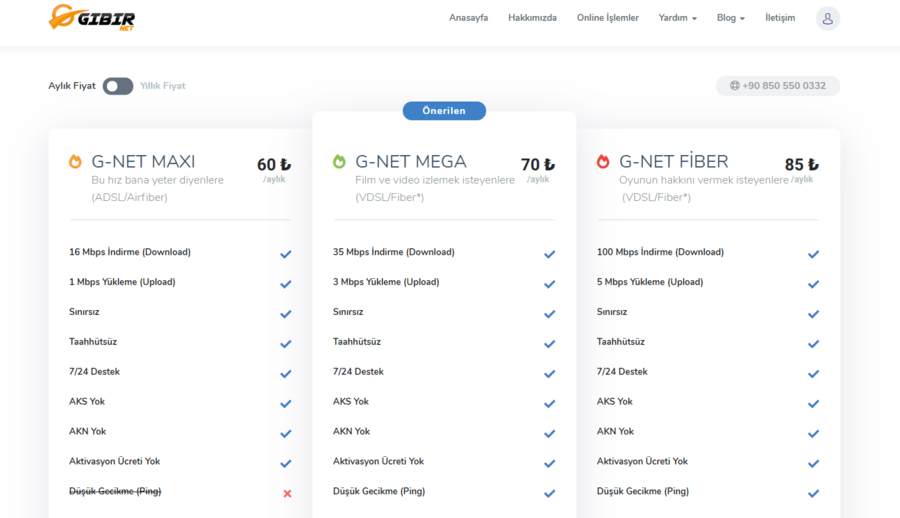The image size is (900, 518).
Task: Click the AKN Yok checkmark in G-NET MEGA
Action: (x=549, y=433)
